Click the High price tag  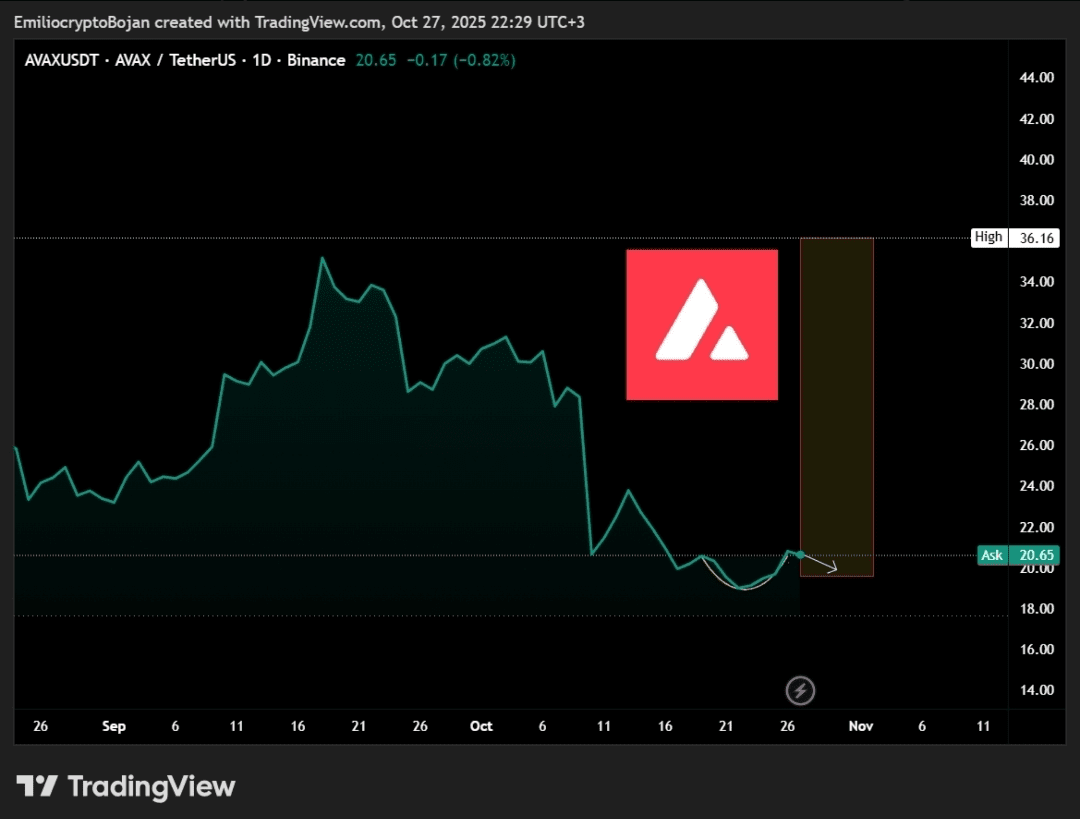click(989, 238)
